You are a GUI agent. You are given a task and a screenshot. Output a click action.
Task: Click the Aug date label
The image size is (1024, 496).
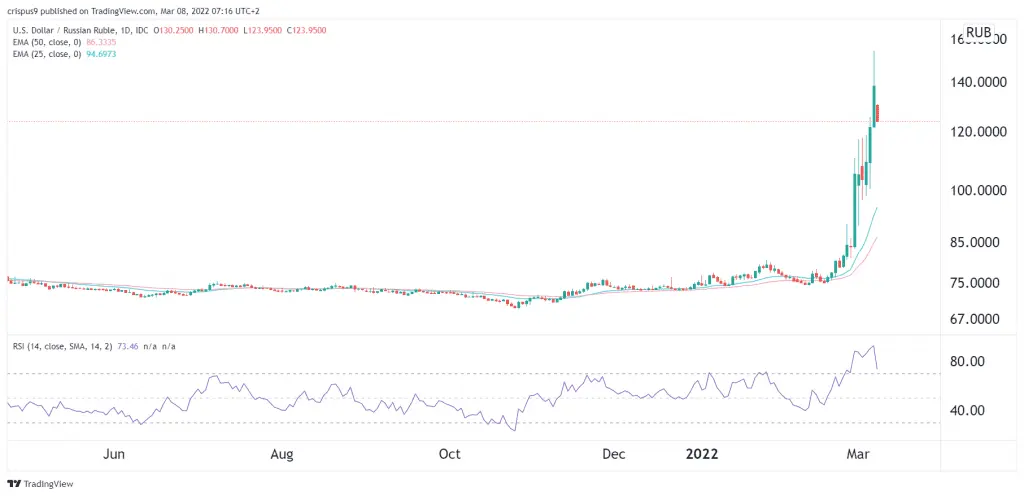pyautogui.click(x=282, y=454)
